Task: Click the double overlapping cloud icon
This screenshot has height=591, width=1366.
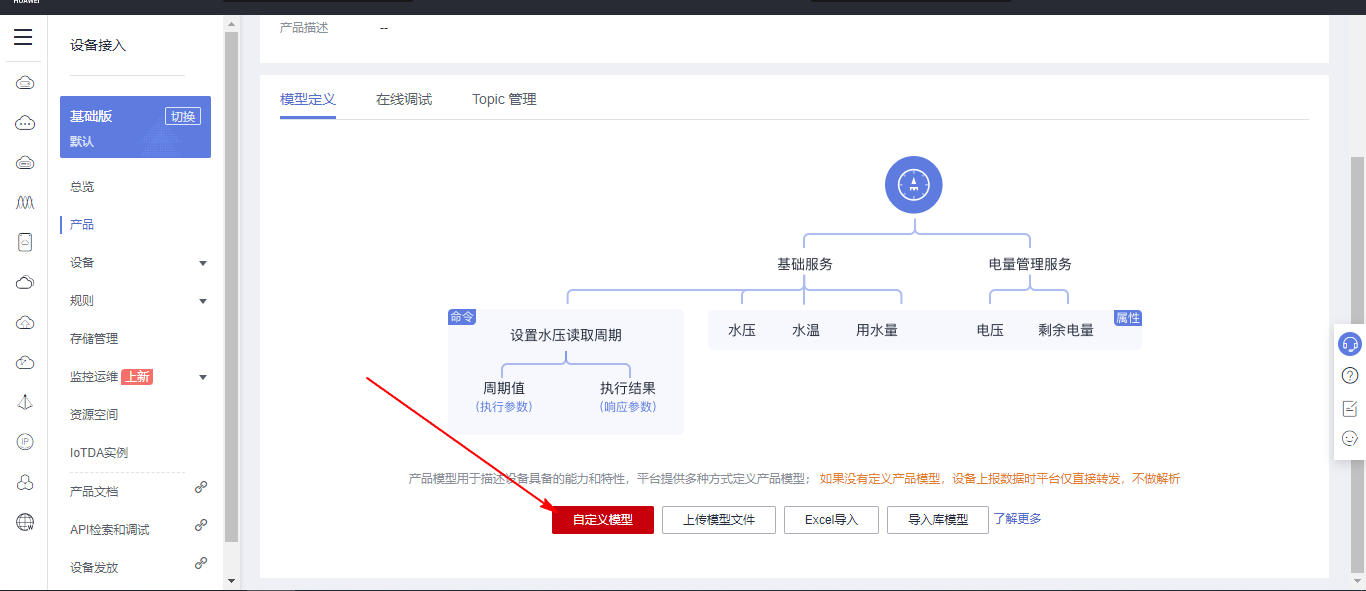Action: tap(25, 282)
